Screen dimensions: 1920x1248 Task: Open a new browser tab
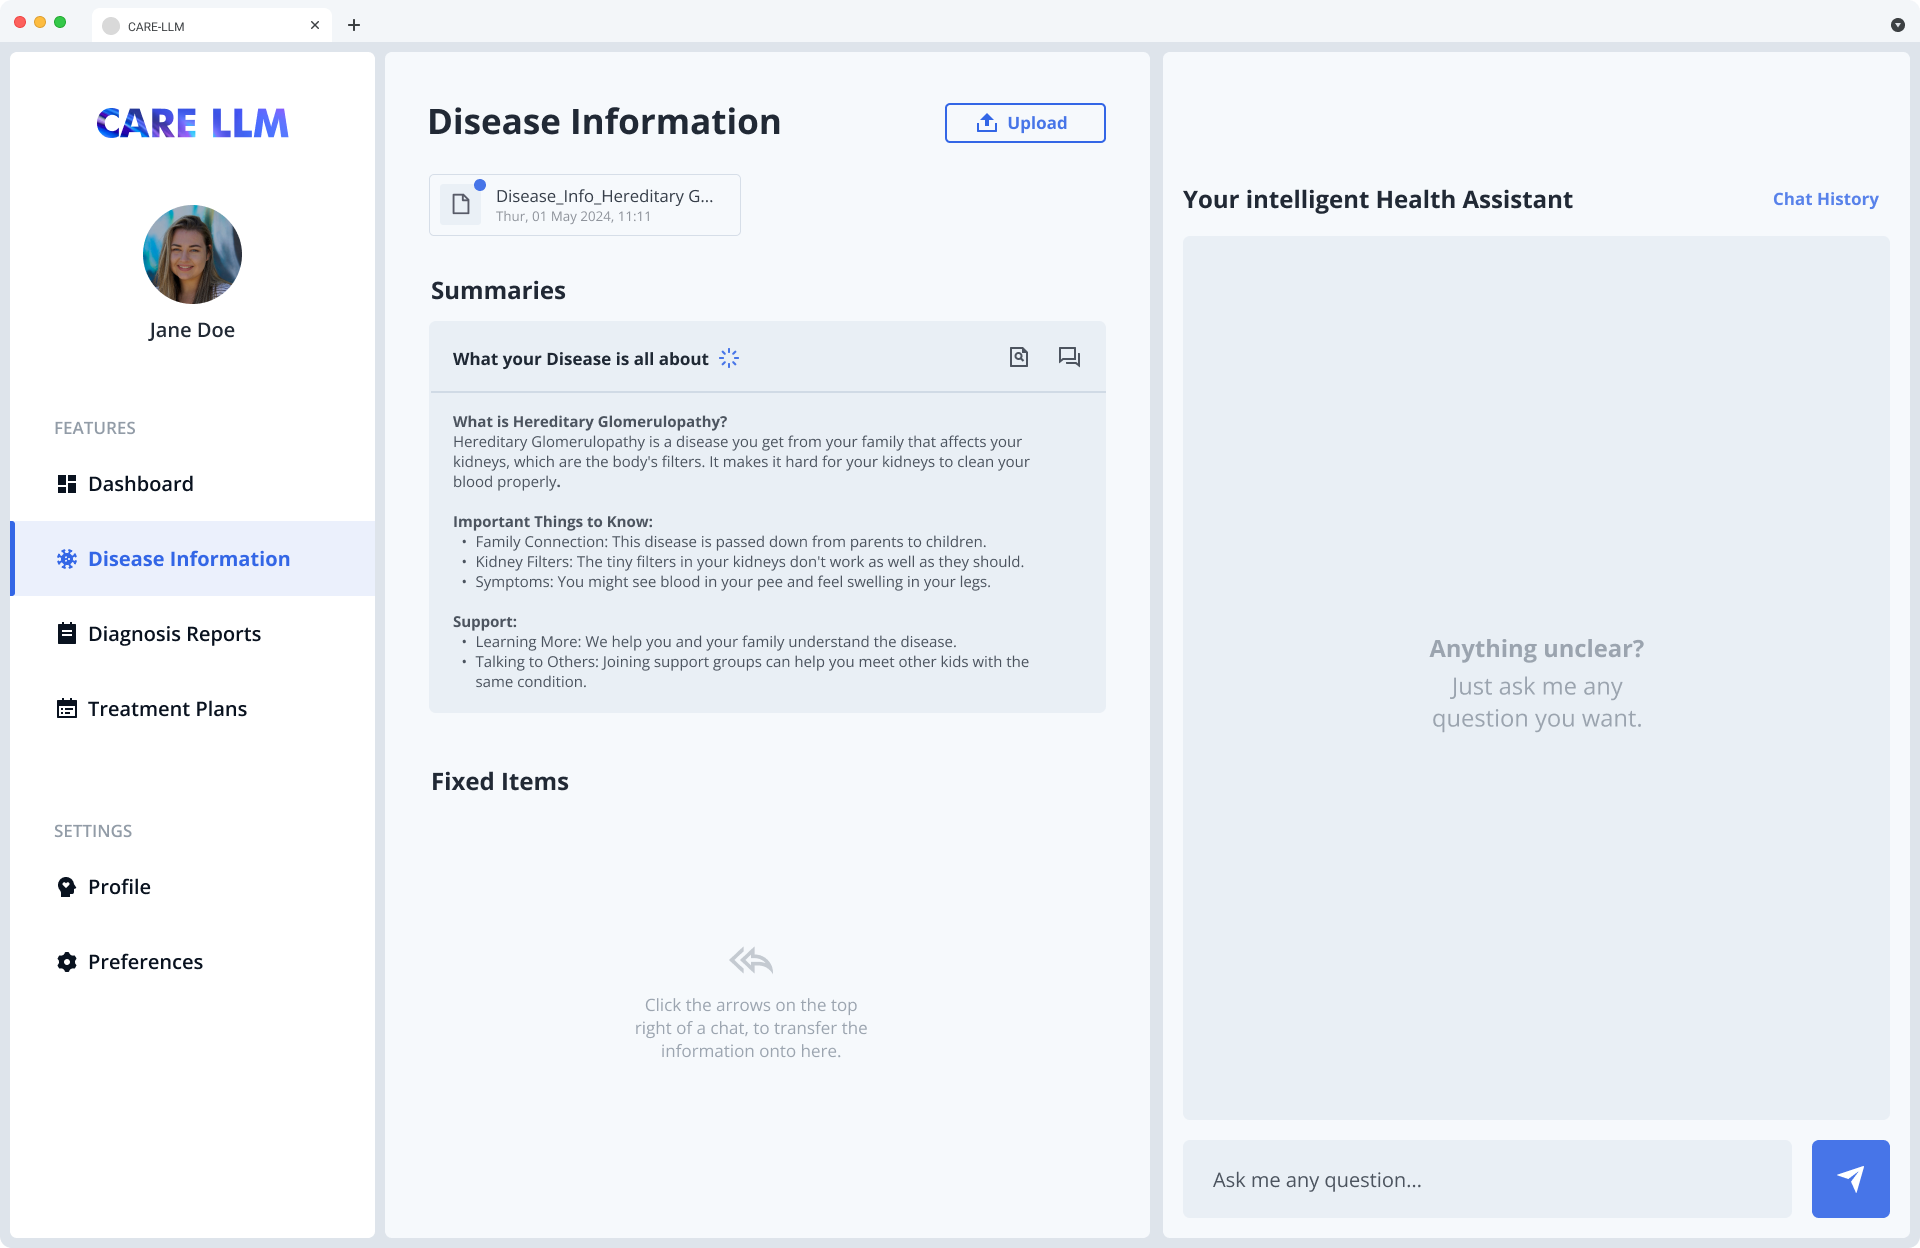pyautogui.click(x=354, y=25)
